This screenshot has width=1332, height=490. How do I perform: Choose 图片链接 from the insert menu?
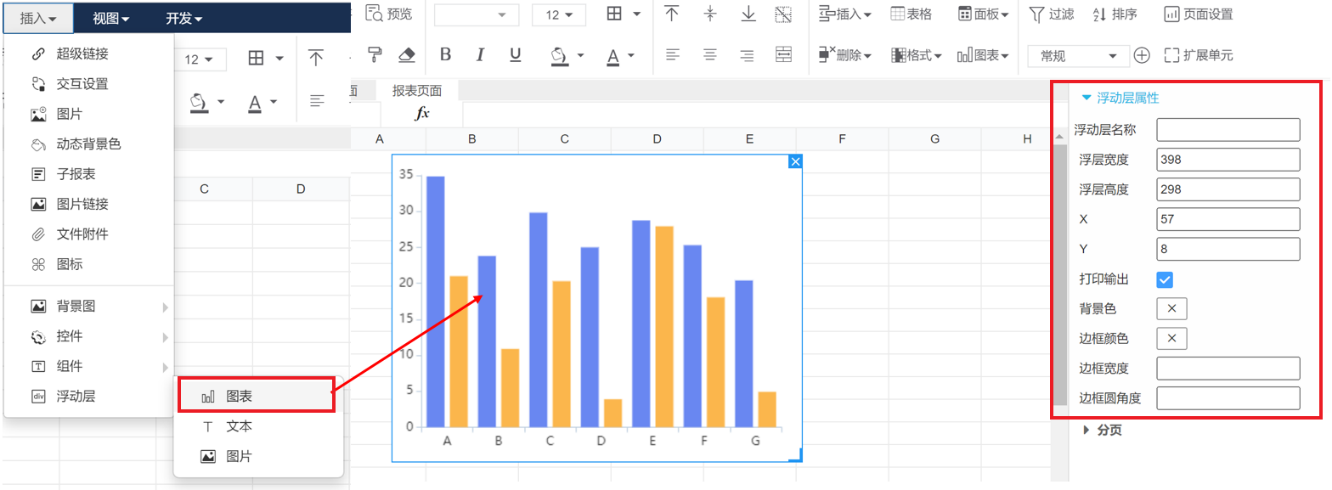click(x=88, y=204)
